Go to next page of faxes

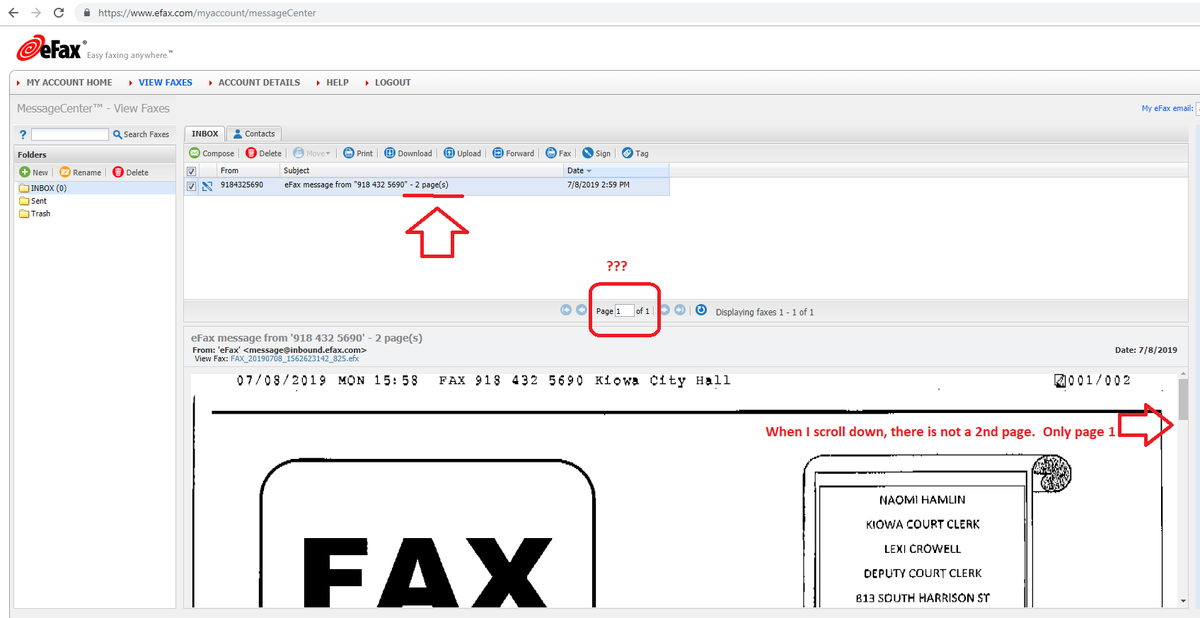tap(664, 311)
